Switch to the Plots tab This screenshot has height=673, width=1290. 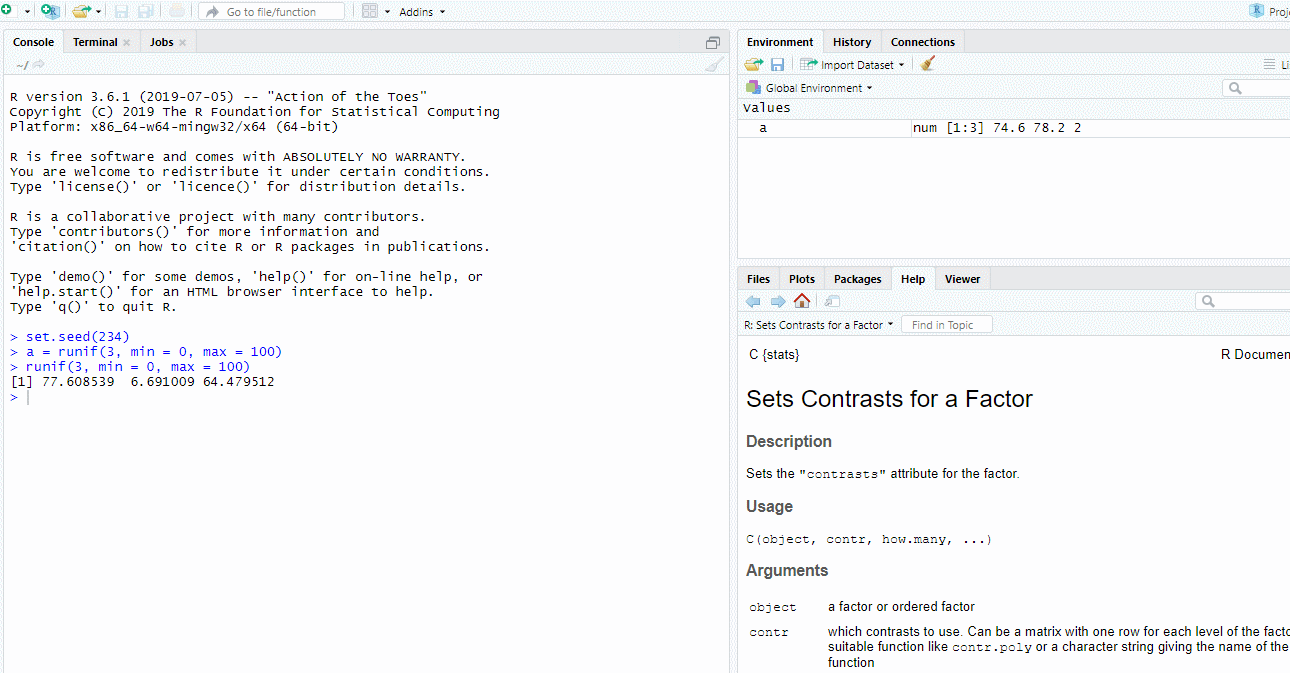802,279
